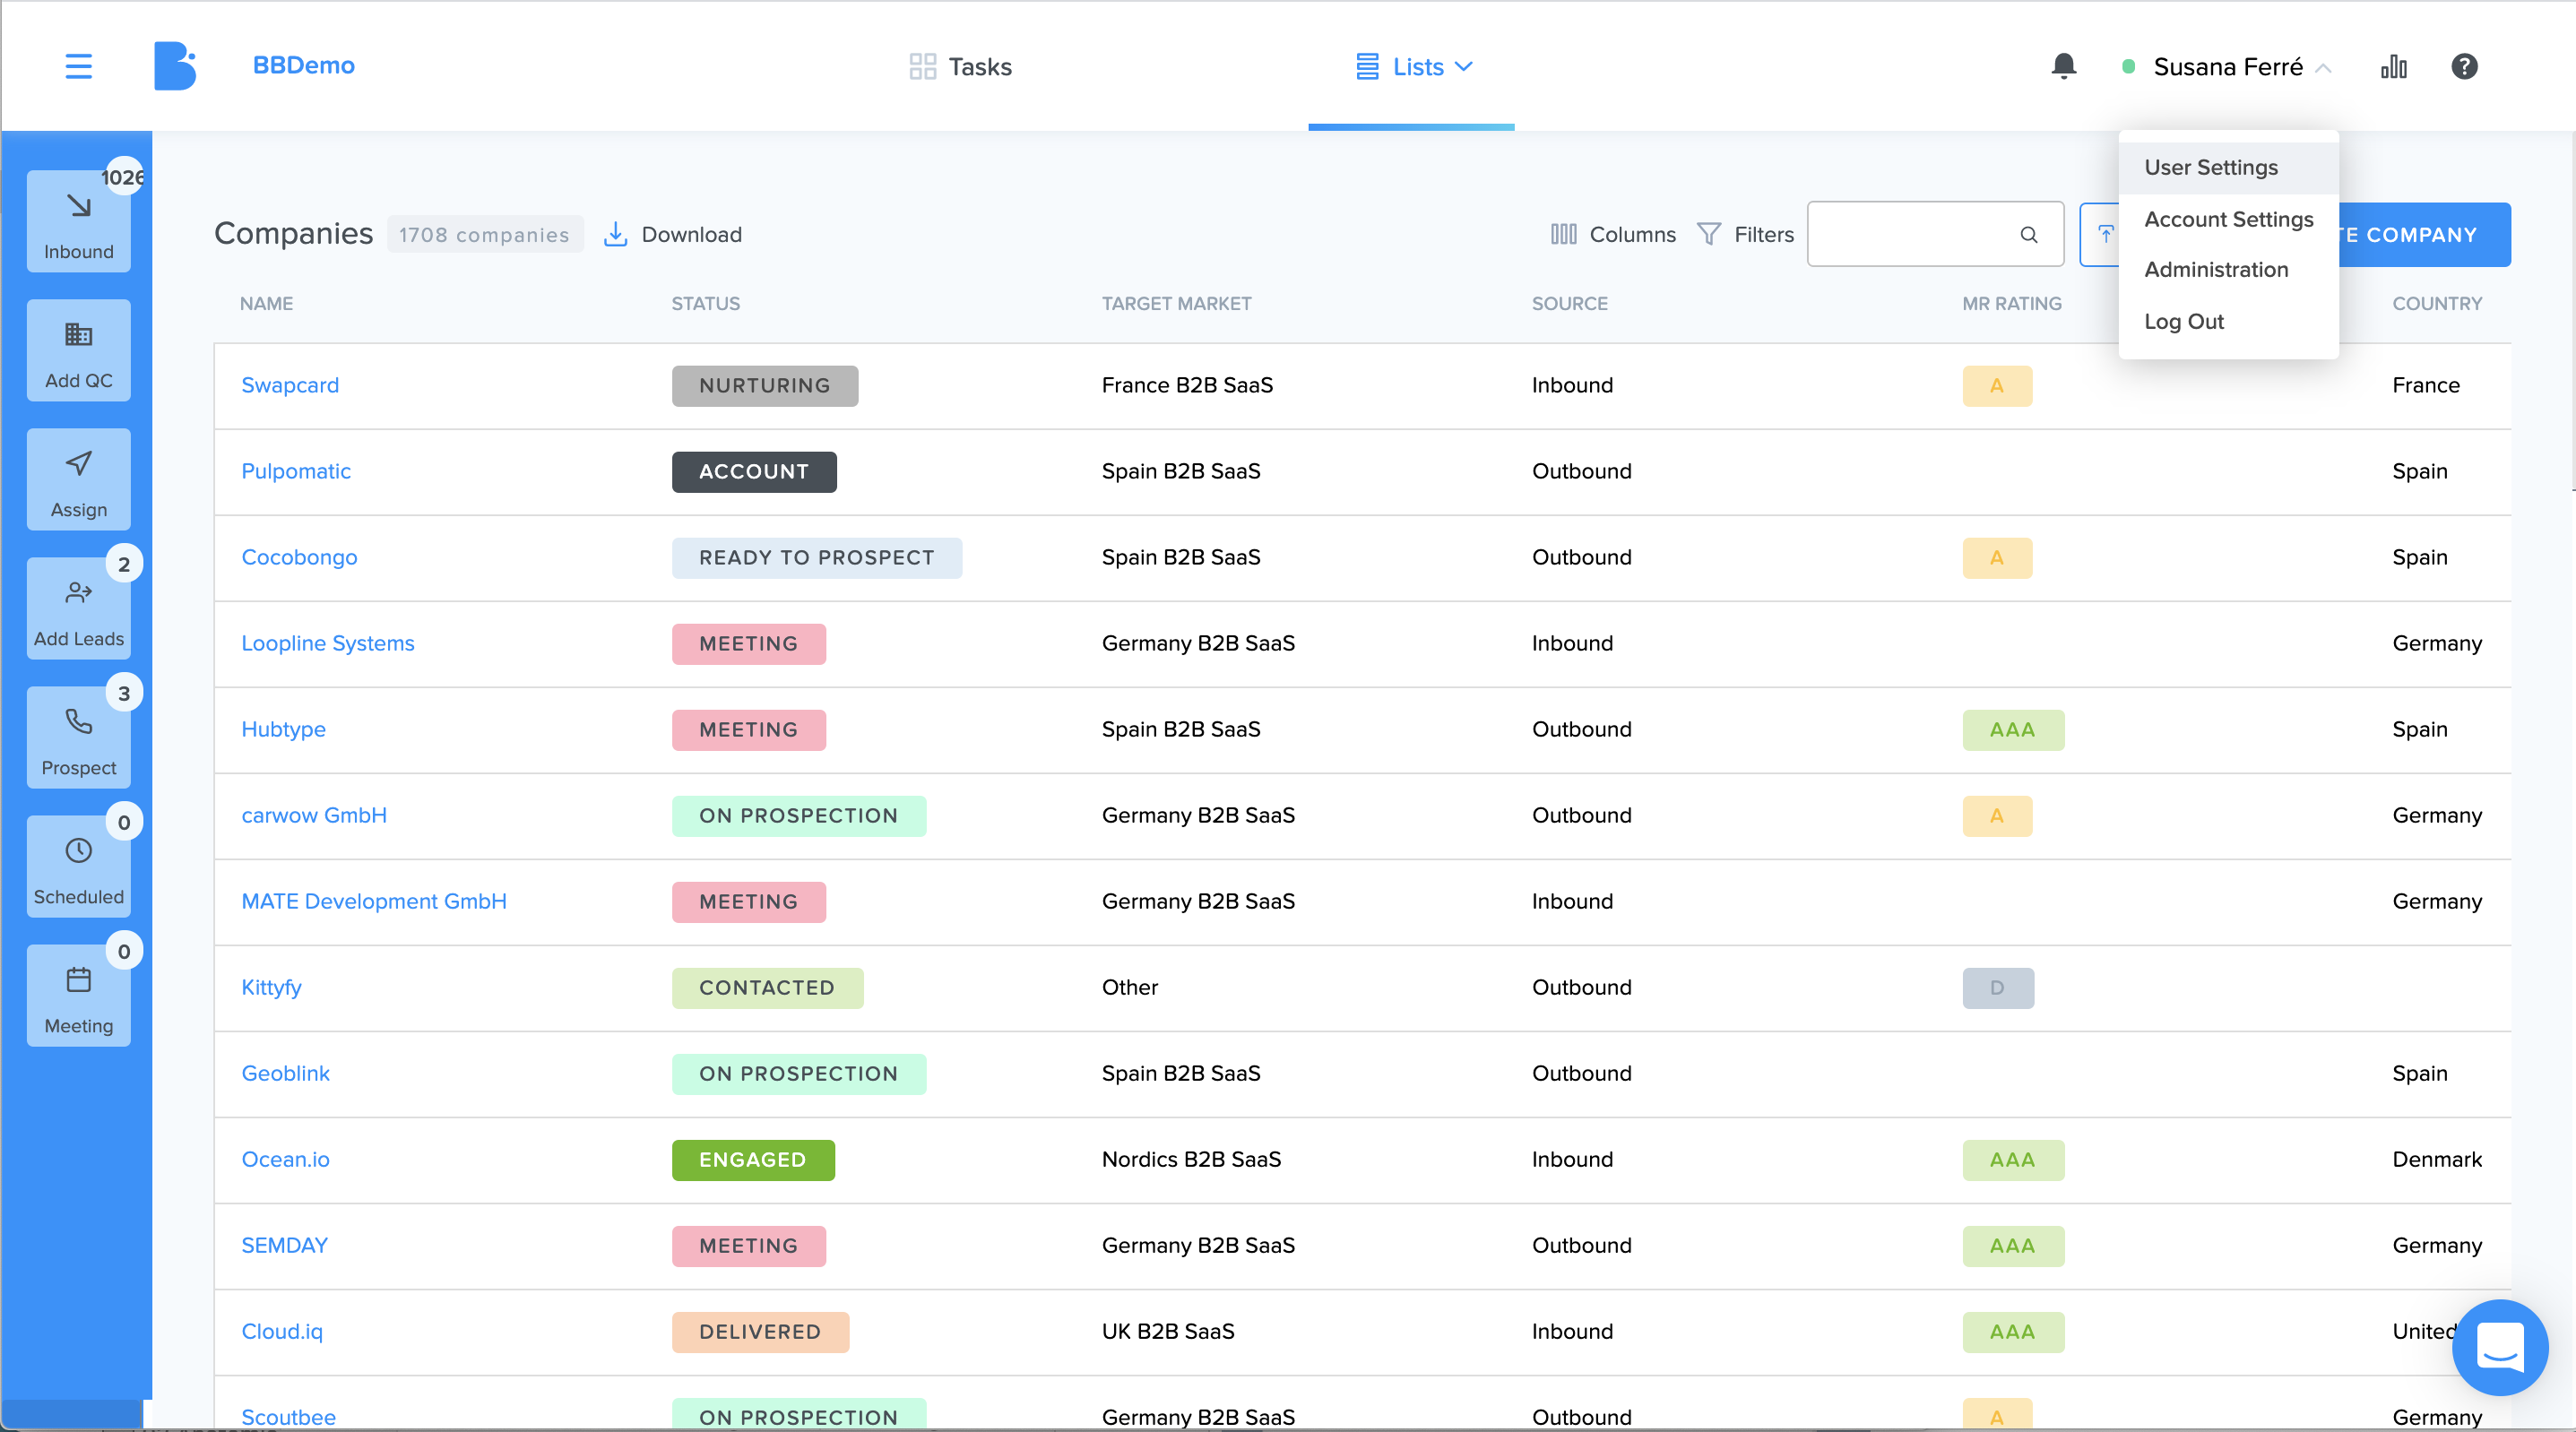Open the Pulpomatic company link
Screen dimensions: 2576x1432
pyautogui.click(x=296, y=471)
